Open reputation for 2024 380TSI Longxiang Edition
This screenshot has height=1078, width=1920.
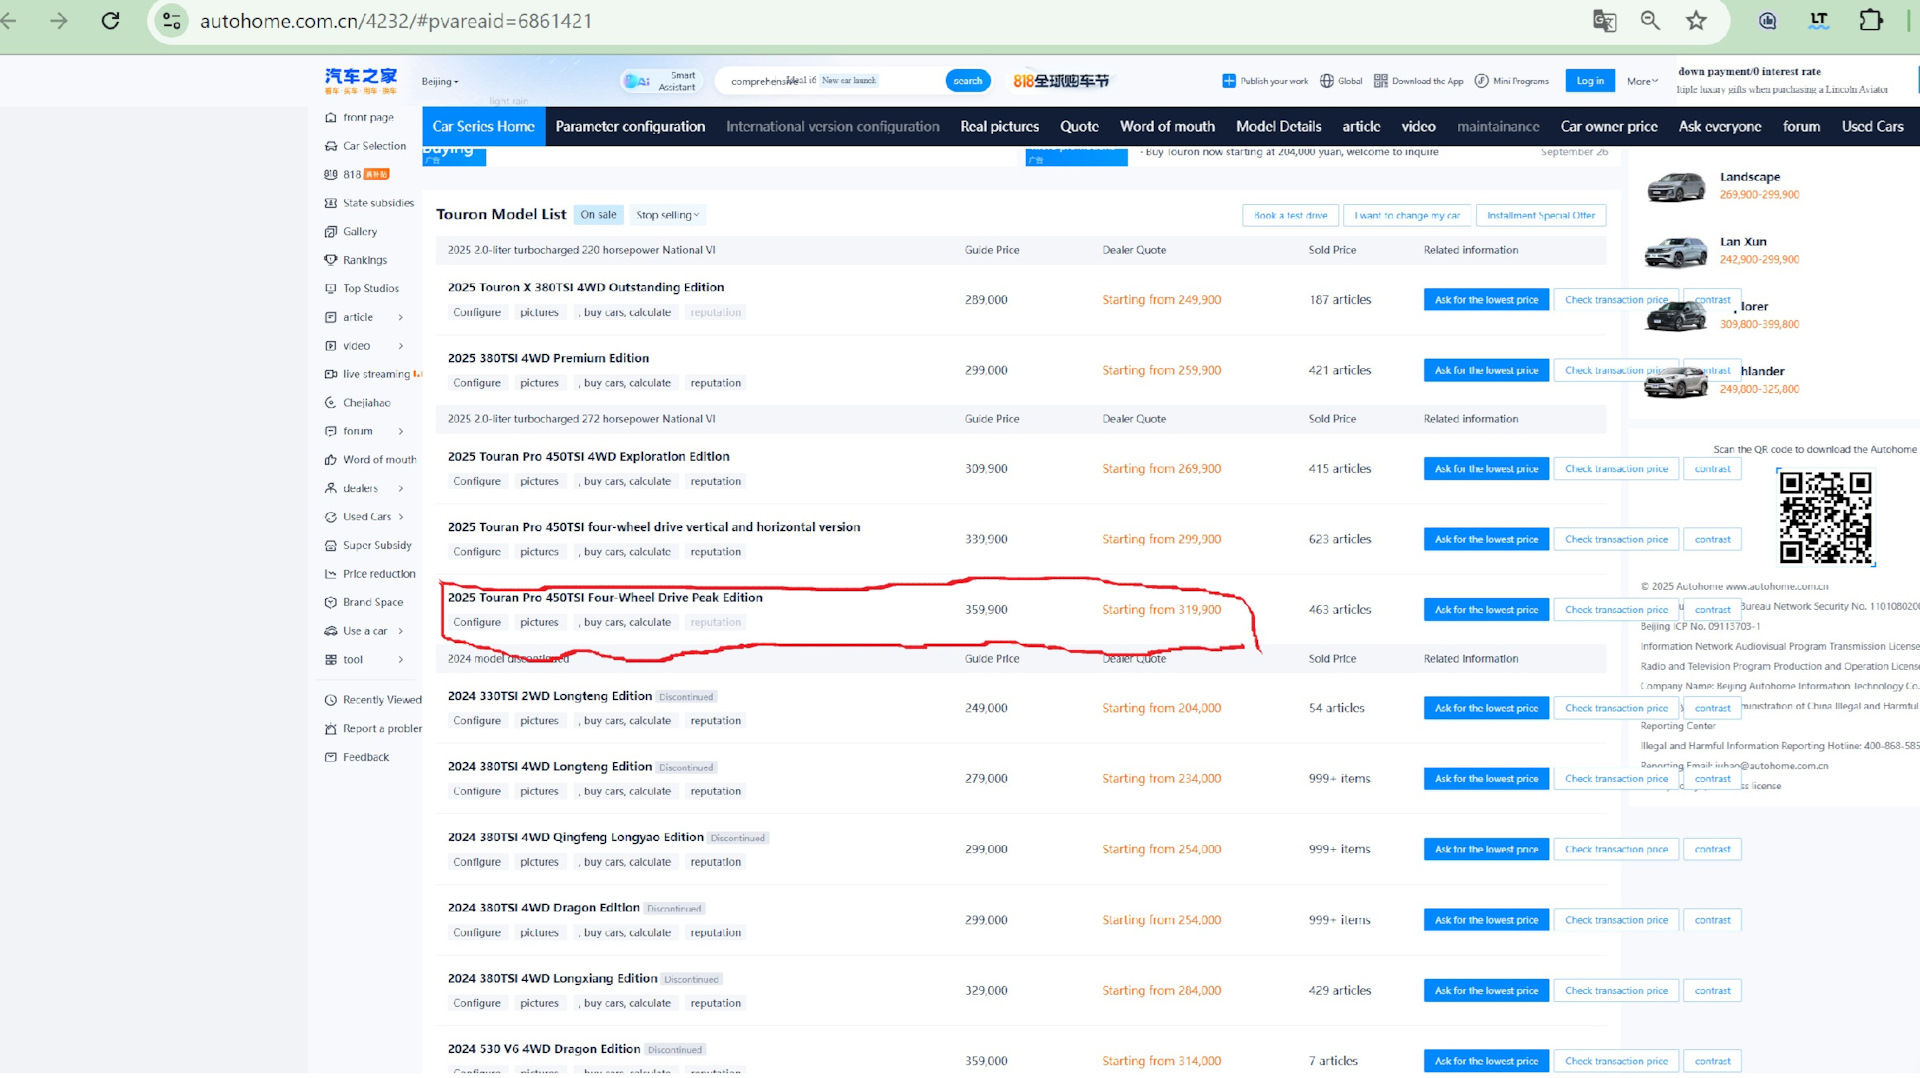pos(715,1004)
